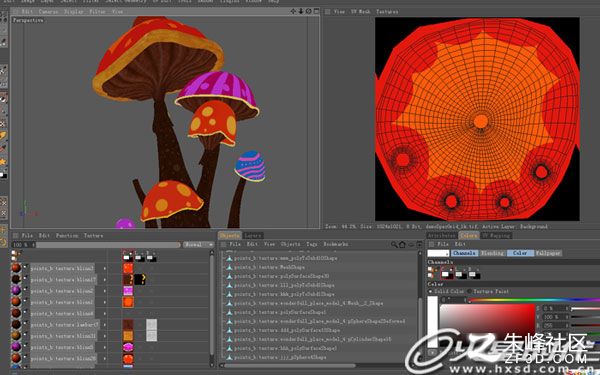The image size is (600, 375).
Task: Toggle paint-enable marker beside blinn21 material
Action: pos(26,334)
